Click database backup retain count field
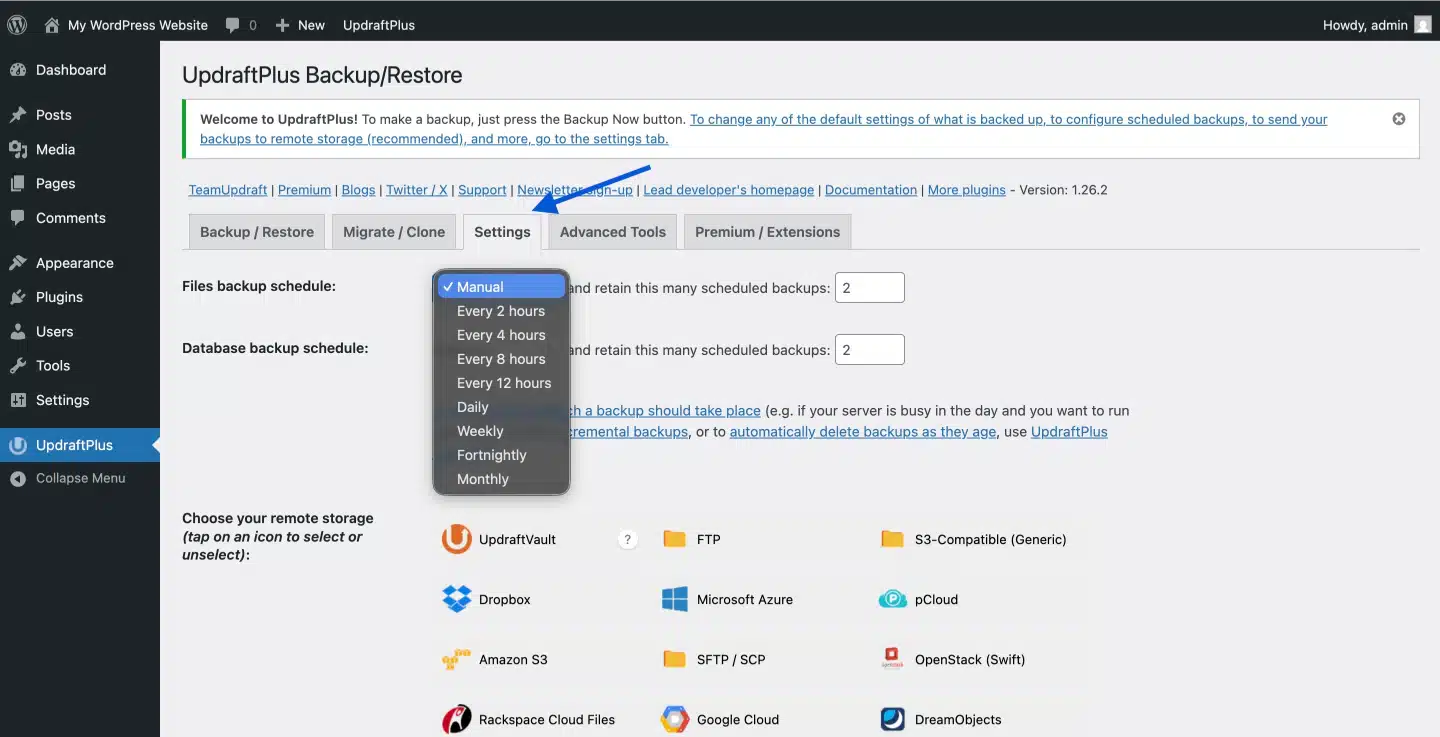 [870, 350]
